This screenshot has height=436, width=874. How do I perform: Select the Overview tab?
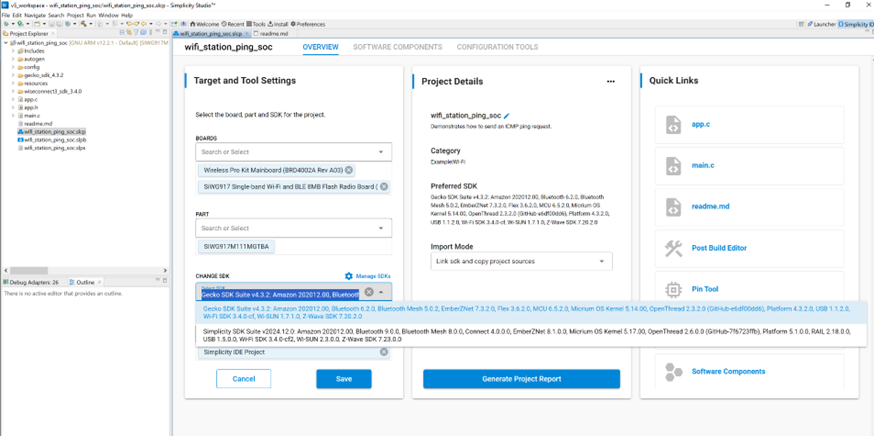pos(321,47)
